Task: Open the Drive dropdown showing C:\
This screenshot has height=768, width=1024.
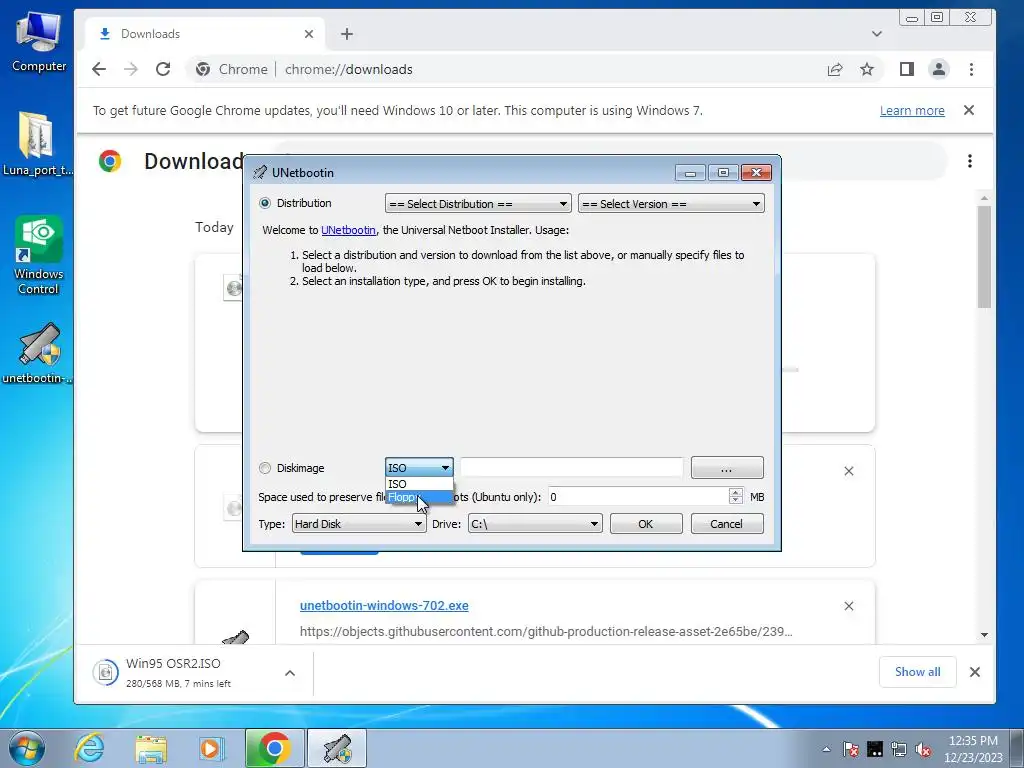Action: (535, 524)
